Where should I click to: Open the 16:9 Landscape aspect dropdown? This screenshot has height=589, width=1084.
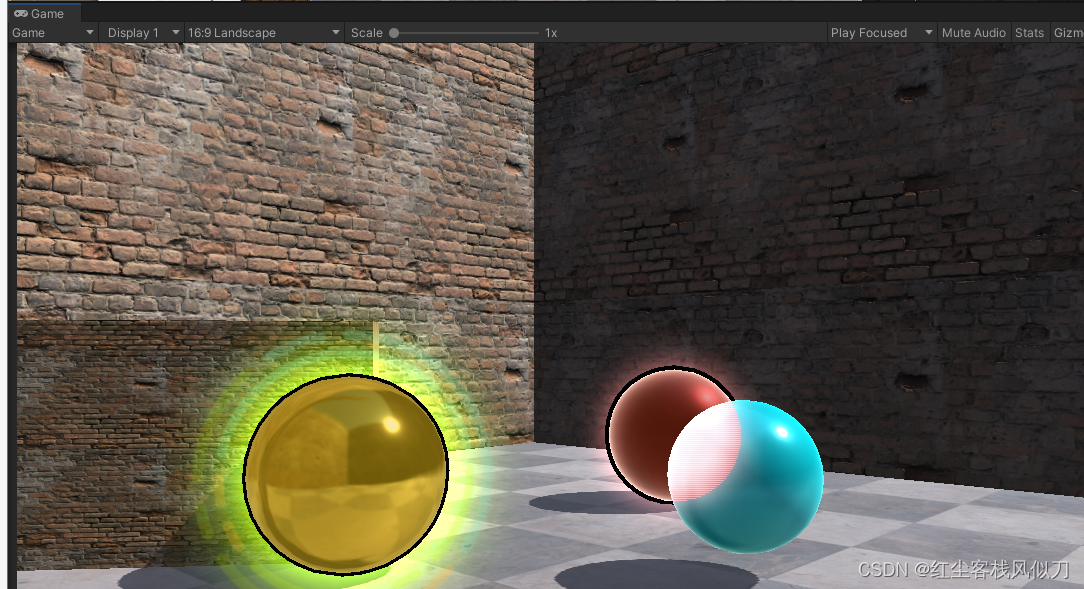263,32
